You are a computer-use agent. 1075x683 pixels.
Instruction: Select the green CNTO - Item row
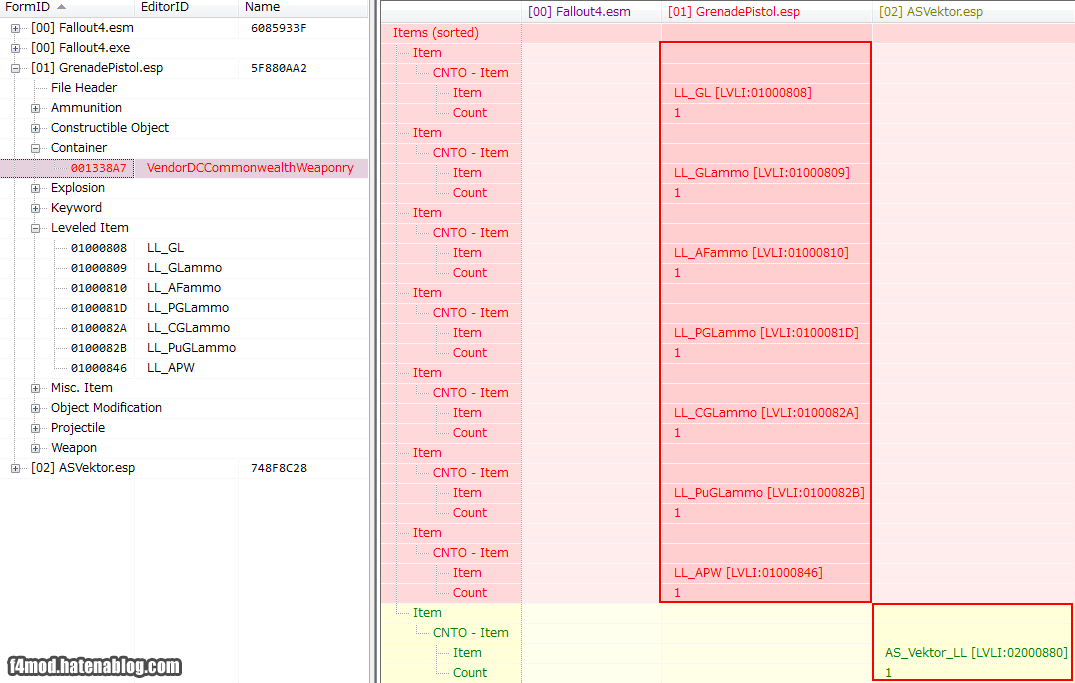(470, 633)
